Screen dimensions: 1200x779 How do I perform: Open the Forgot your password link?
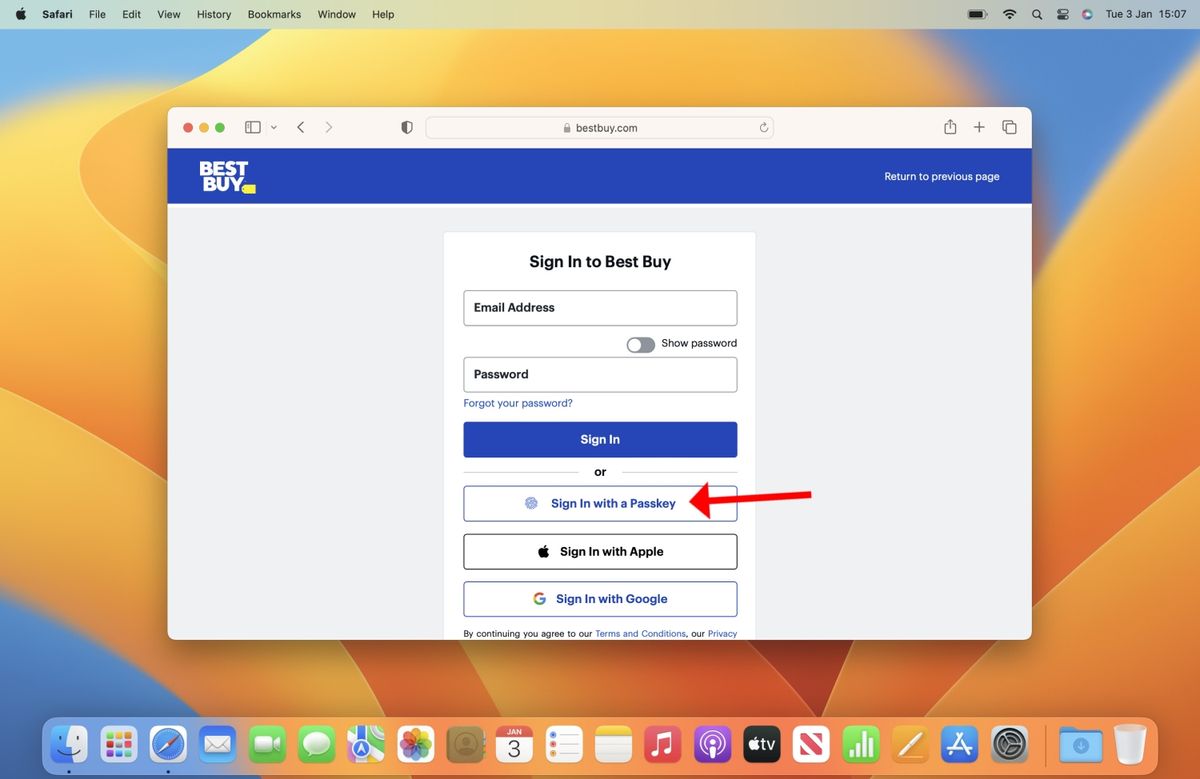pos(517,403)
